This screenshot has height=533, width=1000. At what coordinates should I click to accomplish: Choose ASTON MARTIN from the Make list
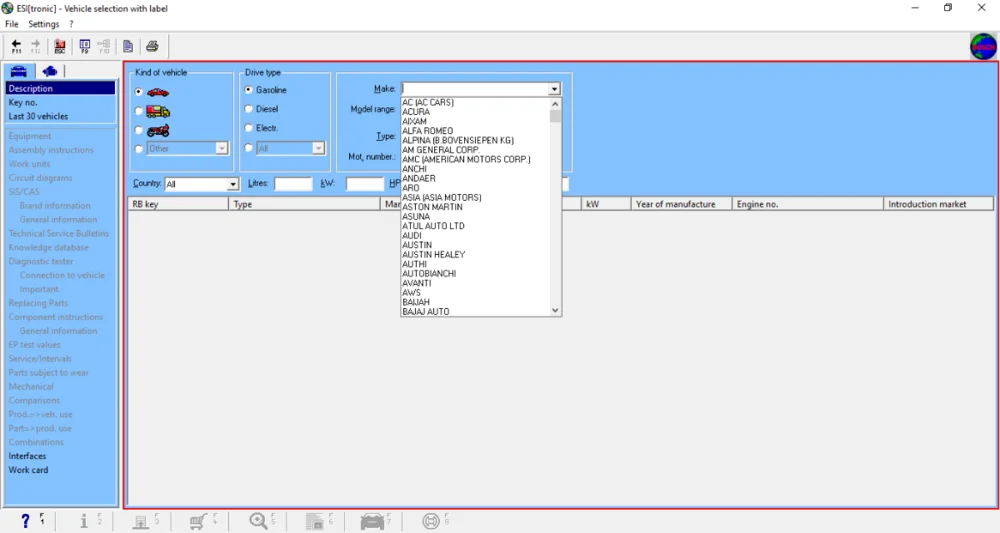pyautogui.click(x=432, y=207)
